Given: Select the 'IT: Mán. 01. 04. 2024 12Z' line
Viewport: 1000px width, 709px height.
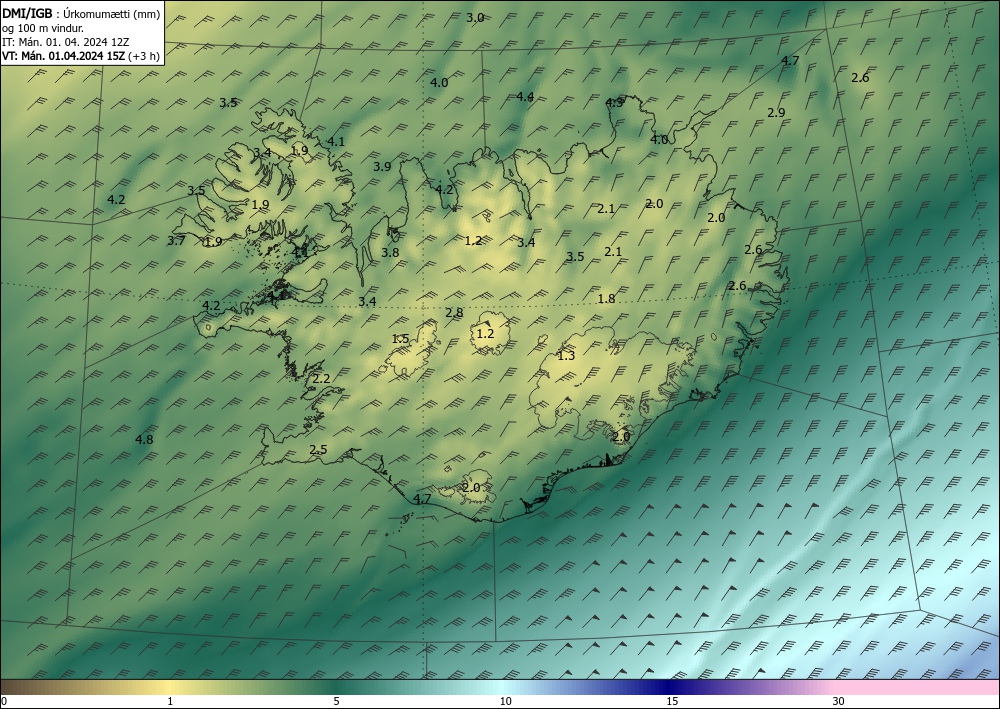Looking at the screenshot, I should click(x=66, y=42).
